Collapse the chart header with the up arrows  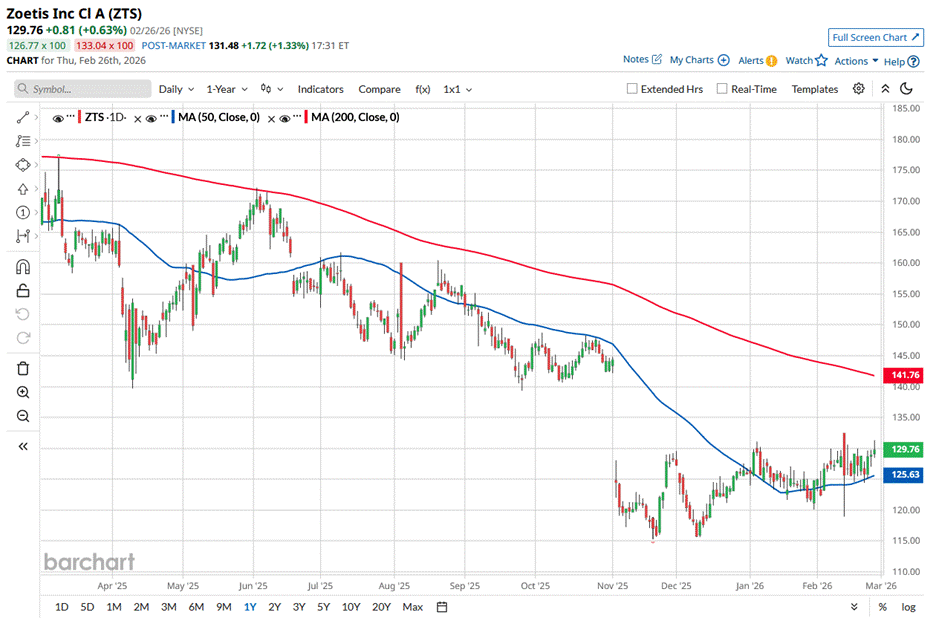(885, 88)
